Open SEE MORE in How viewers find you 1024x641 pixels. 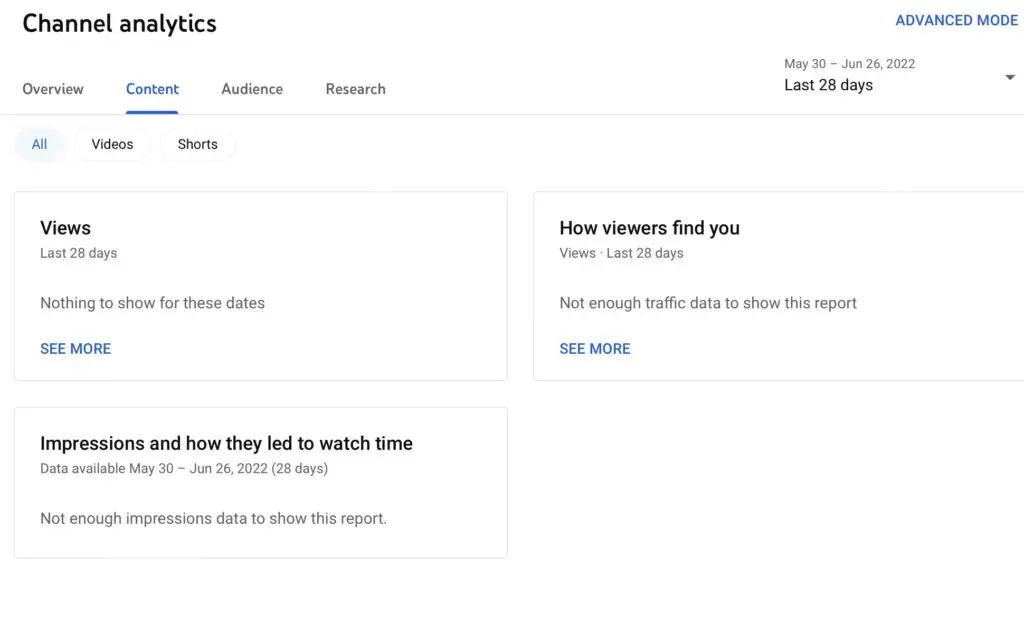(x=595, y=348)
